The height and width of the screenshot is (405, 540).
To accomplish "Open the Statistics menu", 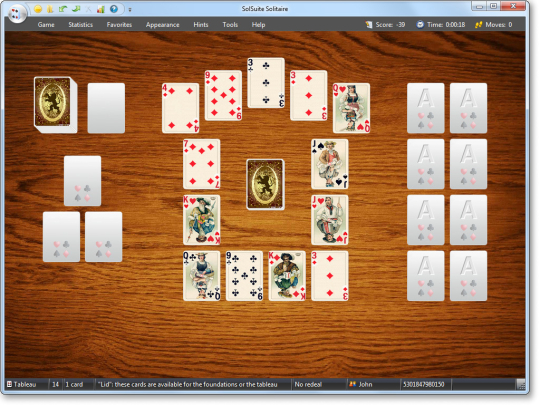I will point(81,25).
